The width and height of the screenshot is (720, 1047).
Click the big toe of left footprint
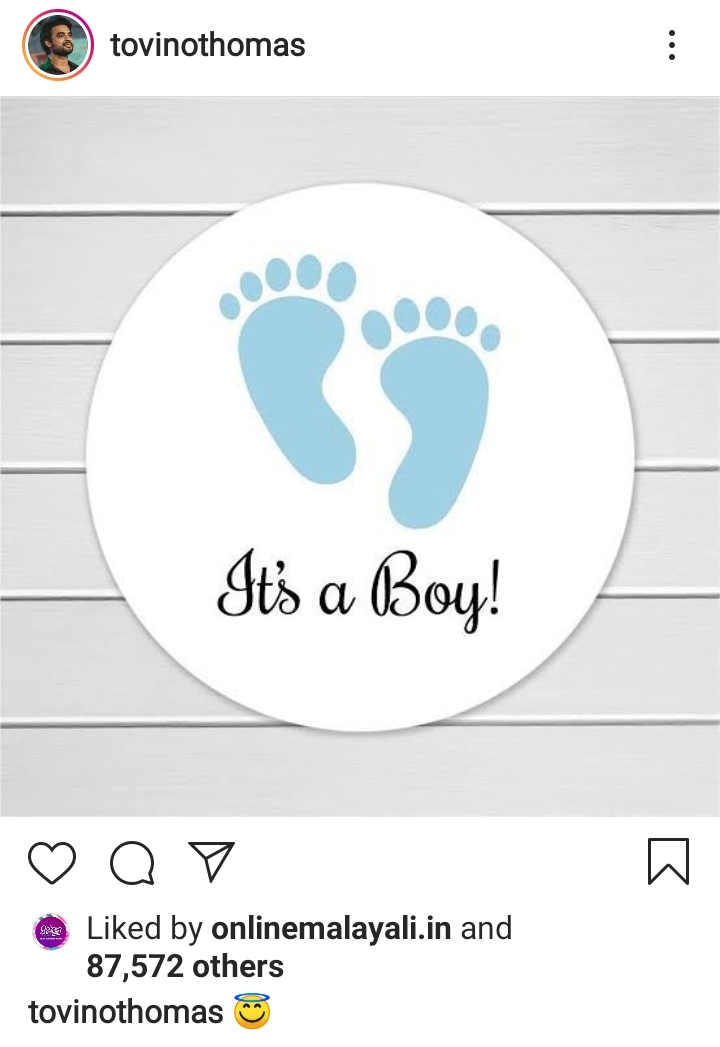pyautogui.click(x=341, y=281)
